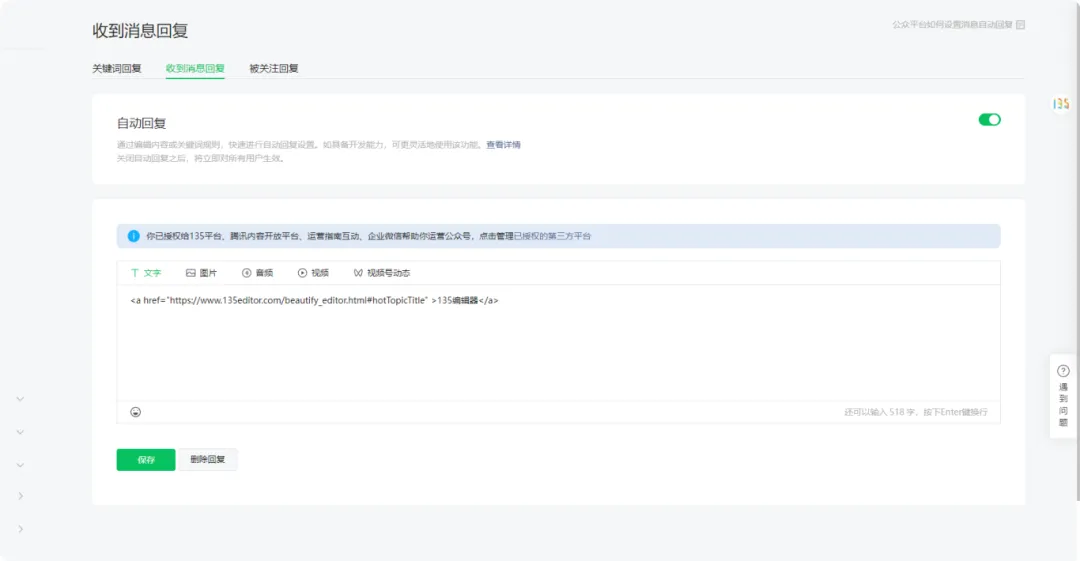
Task: Choose the 图片 reply type
Action: [x=201, y=273]
